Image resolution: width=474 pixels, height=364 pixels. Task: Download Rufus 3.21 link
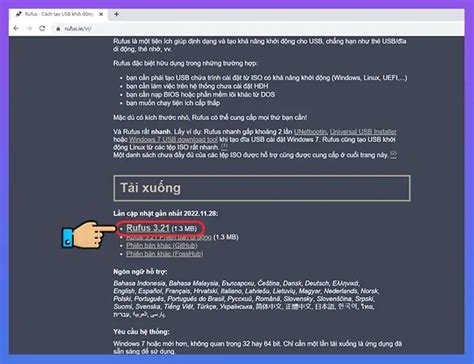(x=148, y=228)
